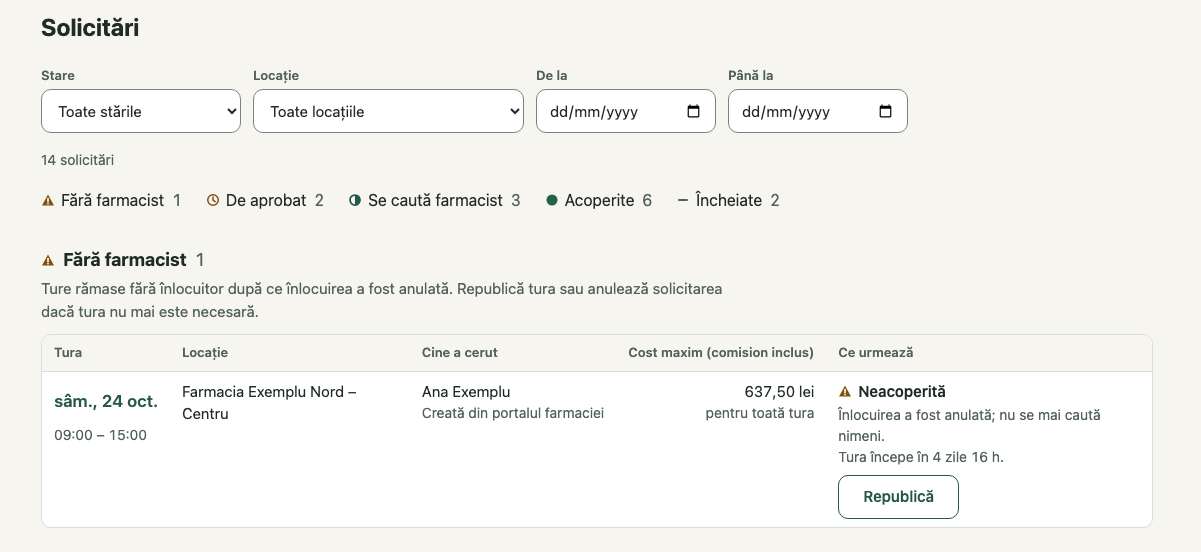Click Creată din portalul farmaciei text
This screenshot has height=552, width=1201.
513,413
